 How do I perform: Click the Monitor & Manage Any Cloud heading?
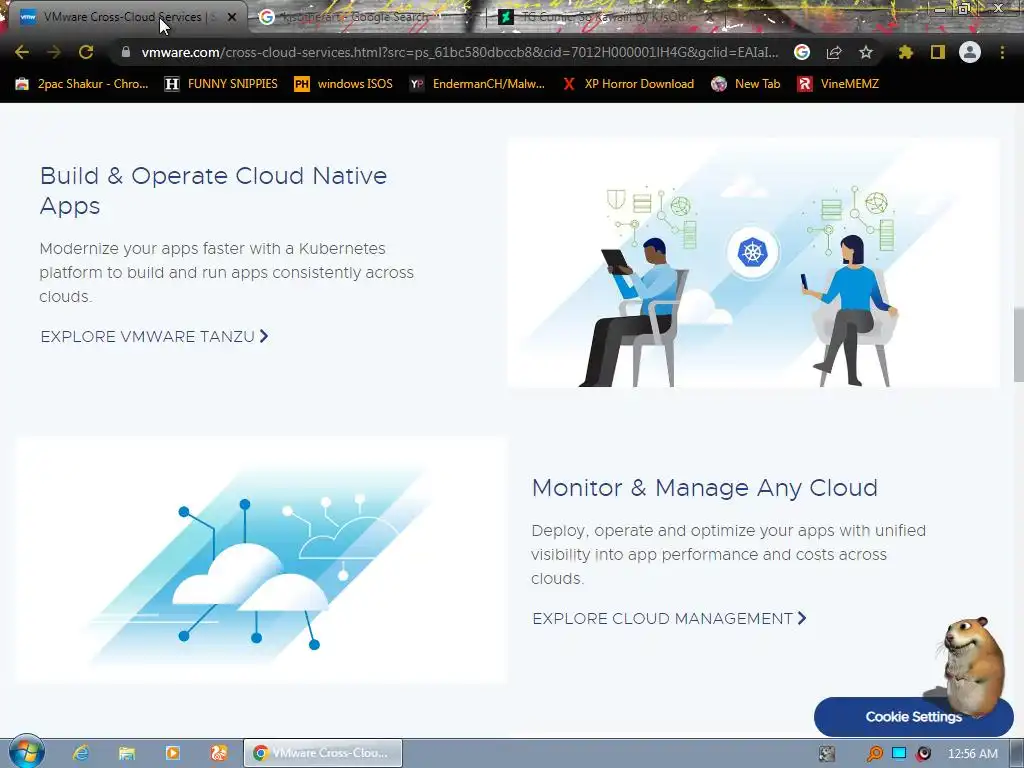click(x=705, y=488)
